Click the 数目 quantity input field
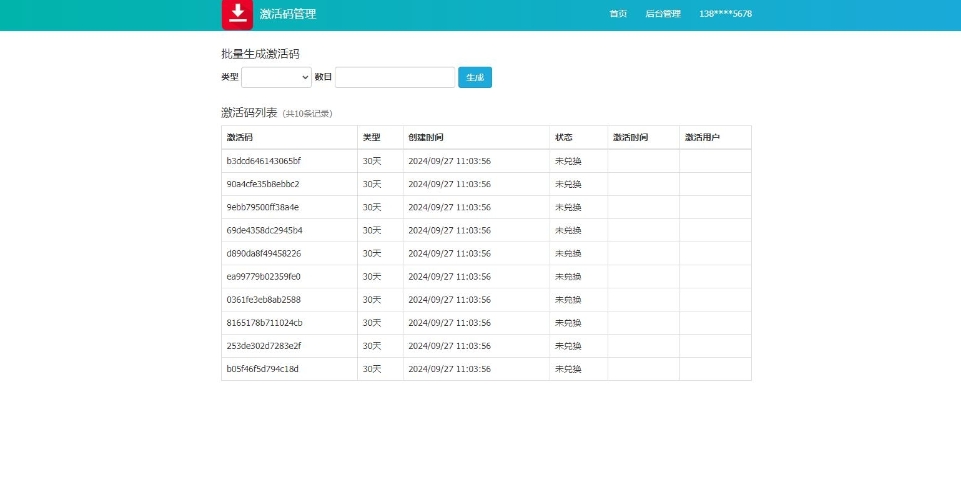Screen dimensions: 961x501 pyautogui.click(x=395, y=77)
